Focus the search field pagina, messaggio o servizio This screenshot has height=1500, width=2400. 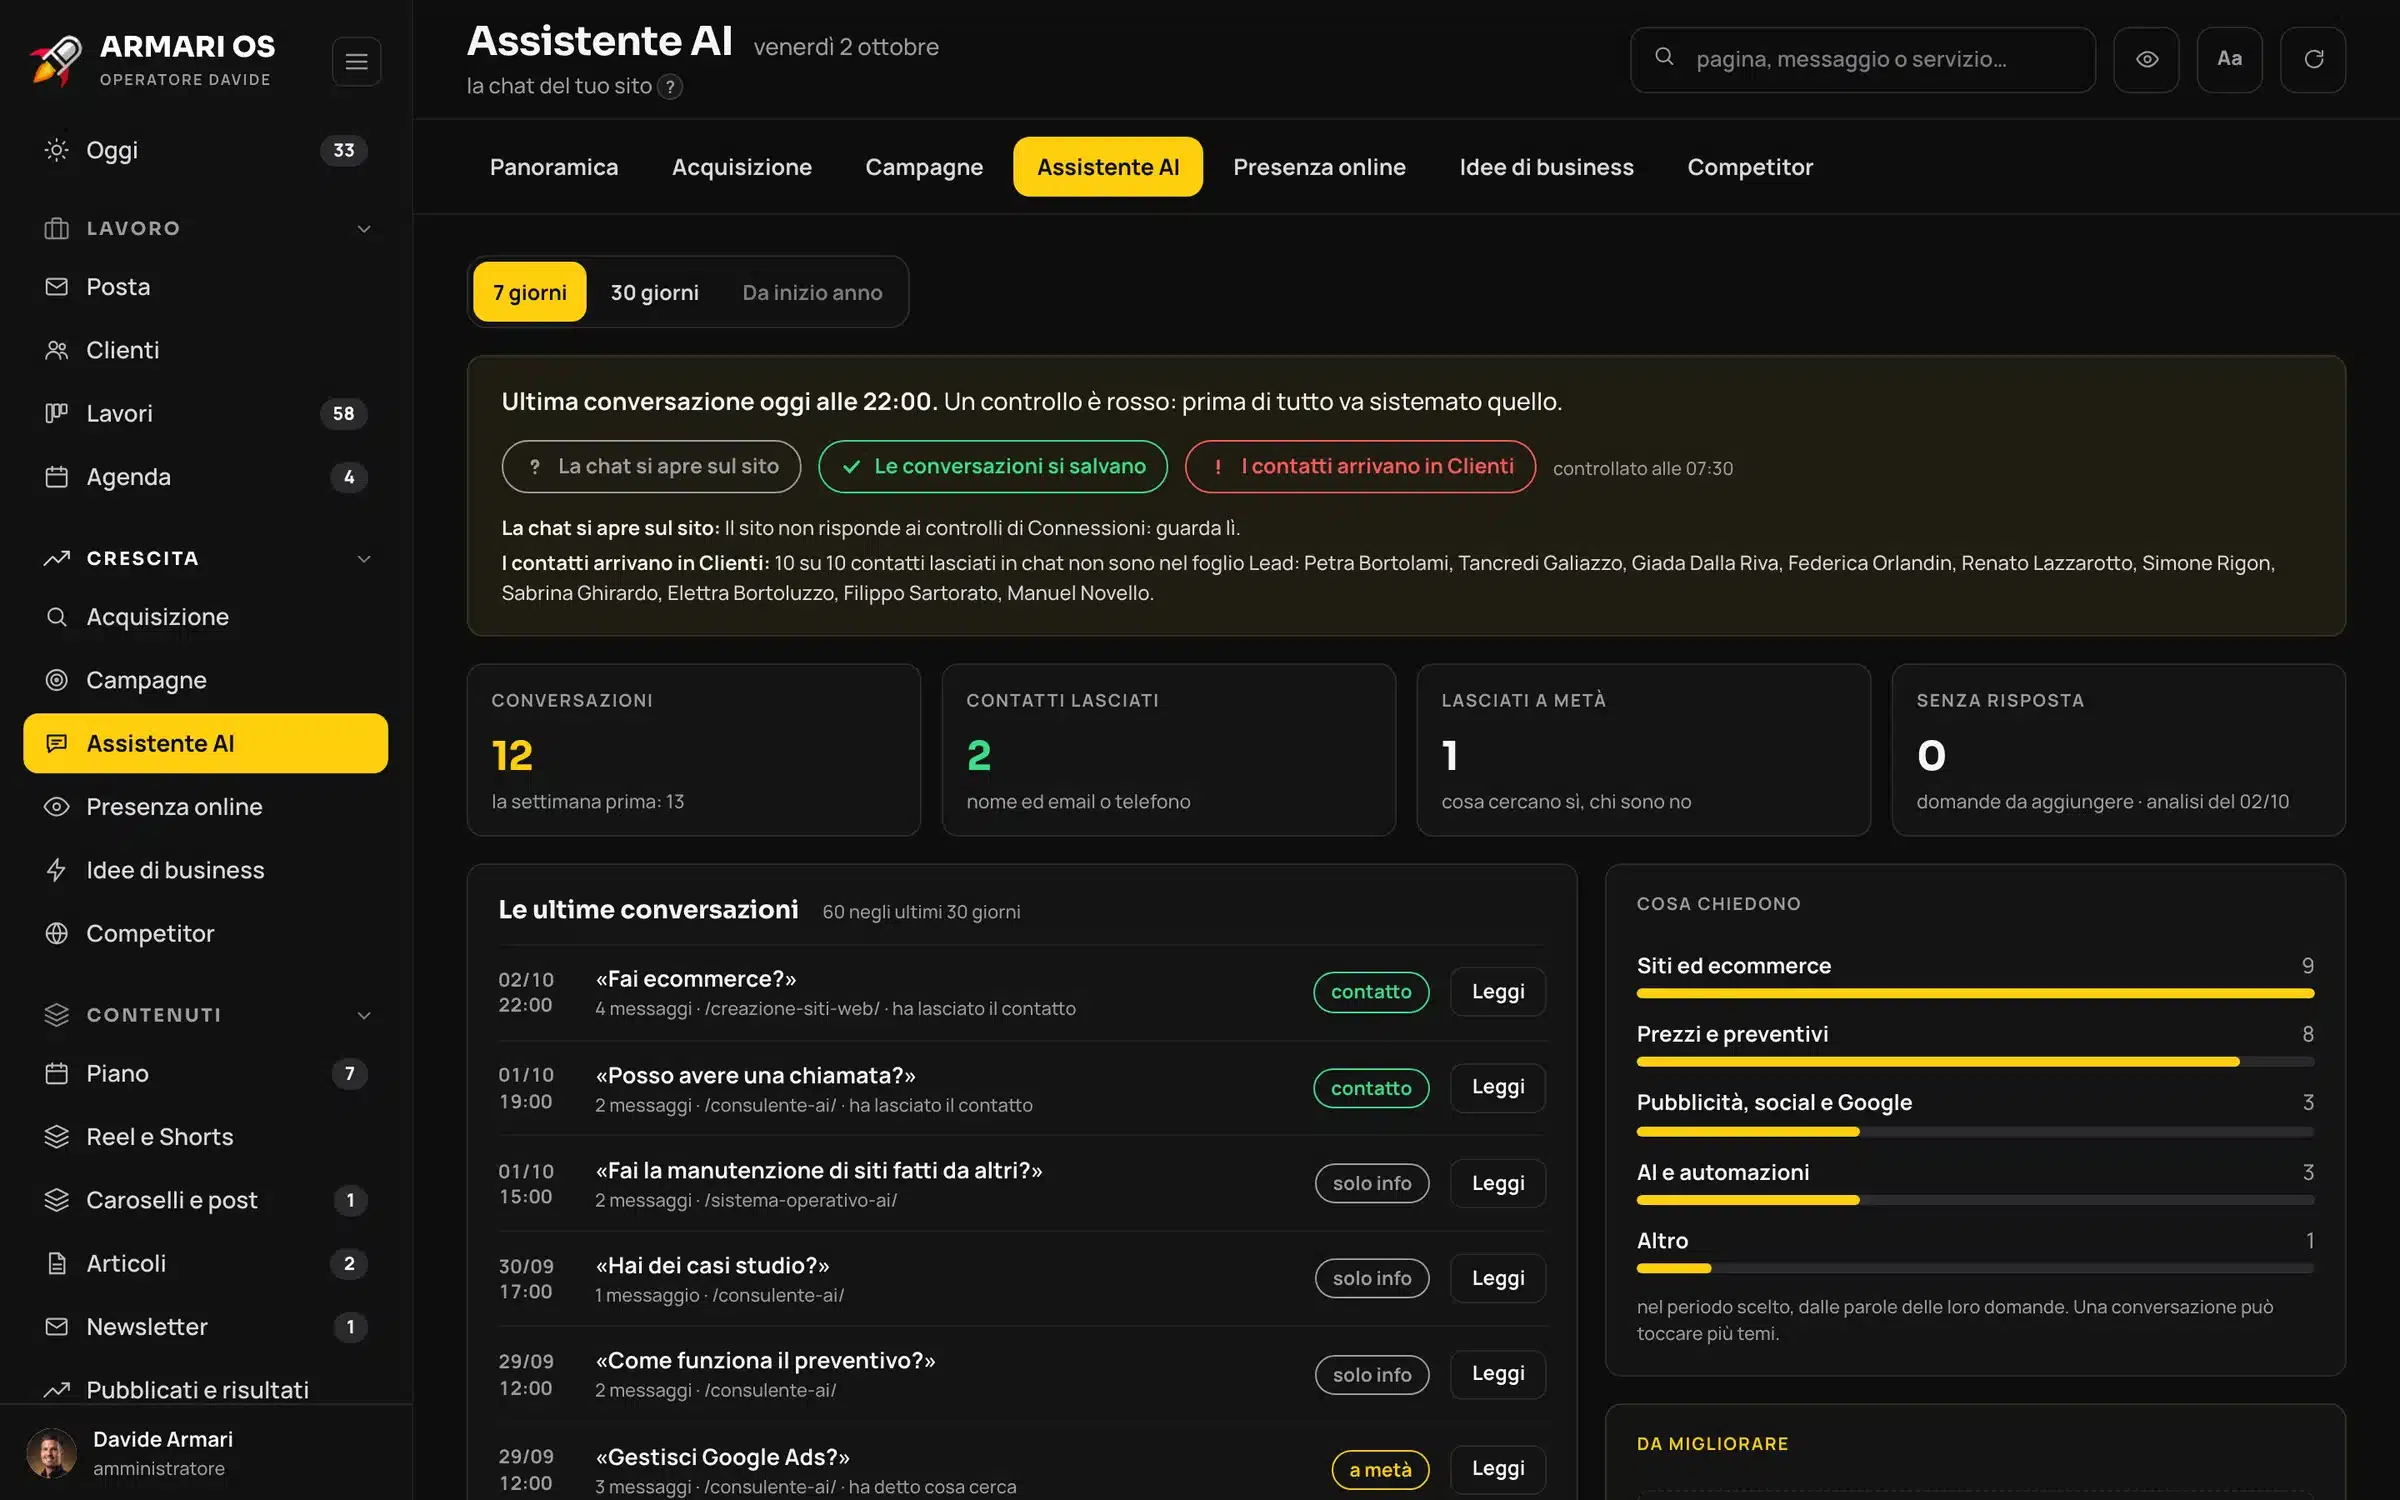[x=1862, y=59]
